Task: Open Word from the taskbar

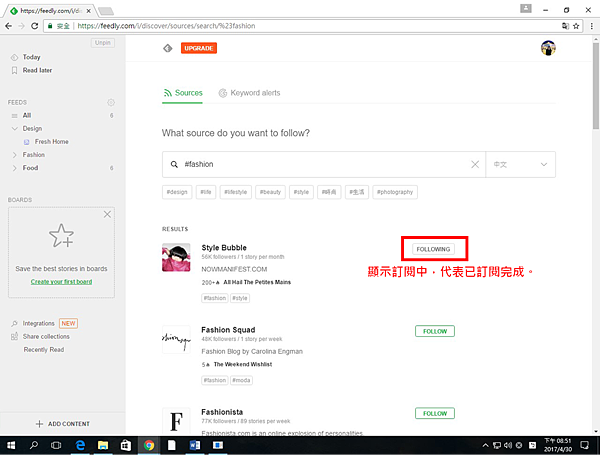Action: [195, 445]
